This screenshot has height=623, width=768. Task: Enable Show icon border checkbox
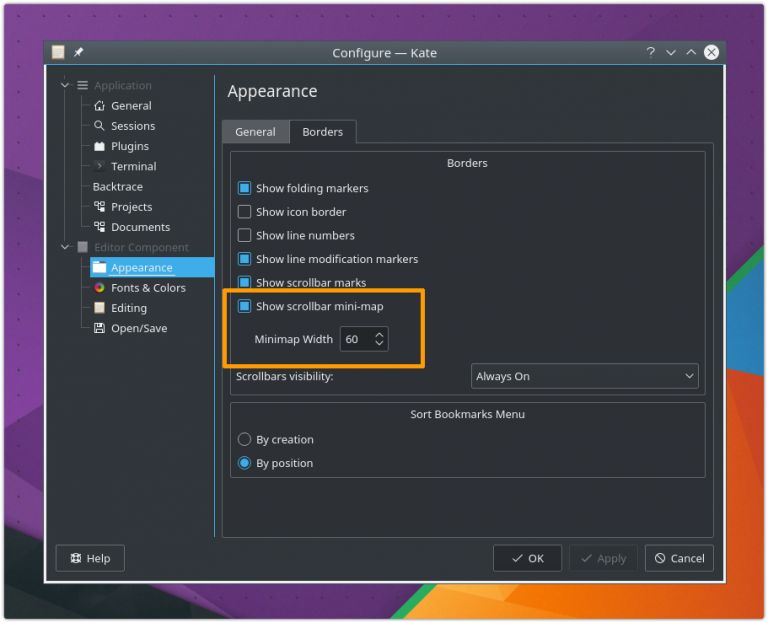pos(244,212)
